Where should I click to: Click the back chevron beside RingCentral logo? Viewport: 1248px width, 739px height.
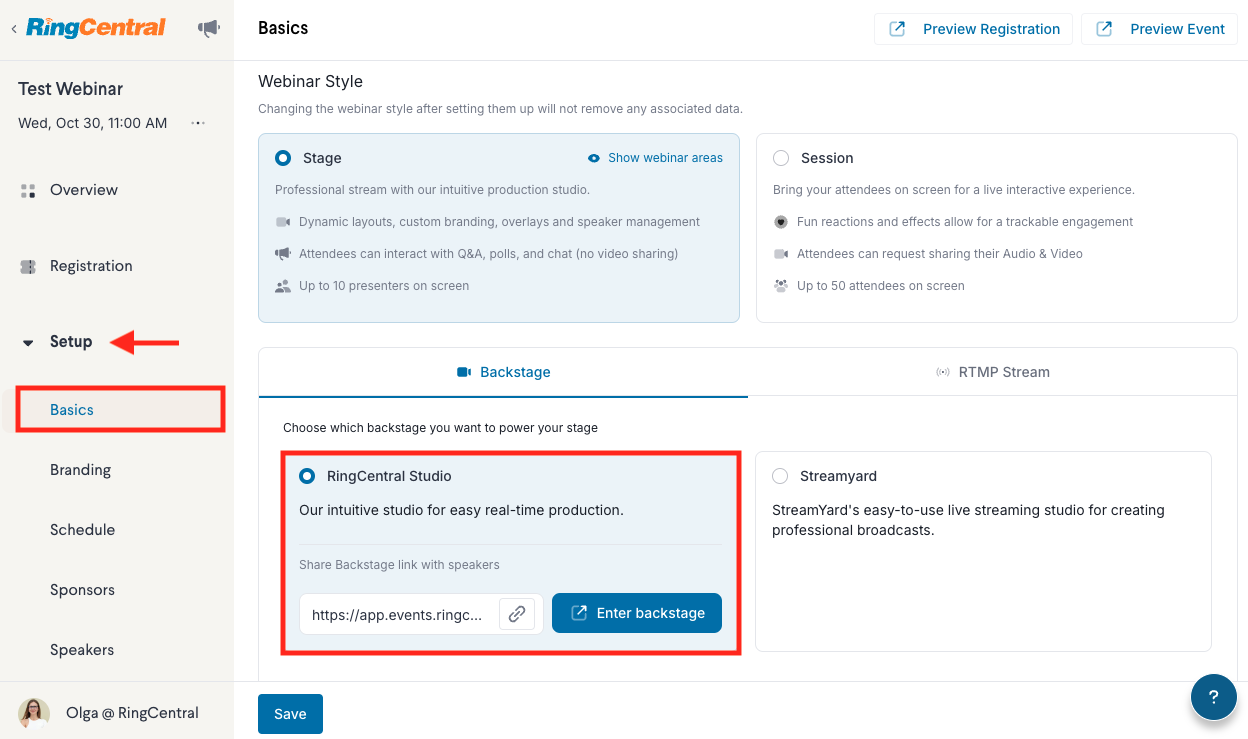14,29
